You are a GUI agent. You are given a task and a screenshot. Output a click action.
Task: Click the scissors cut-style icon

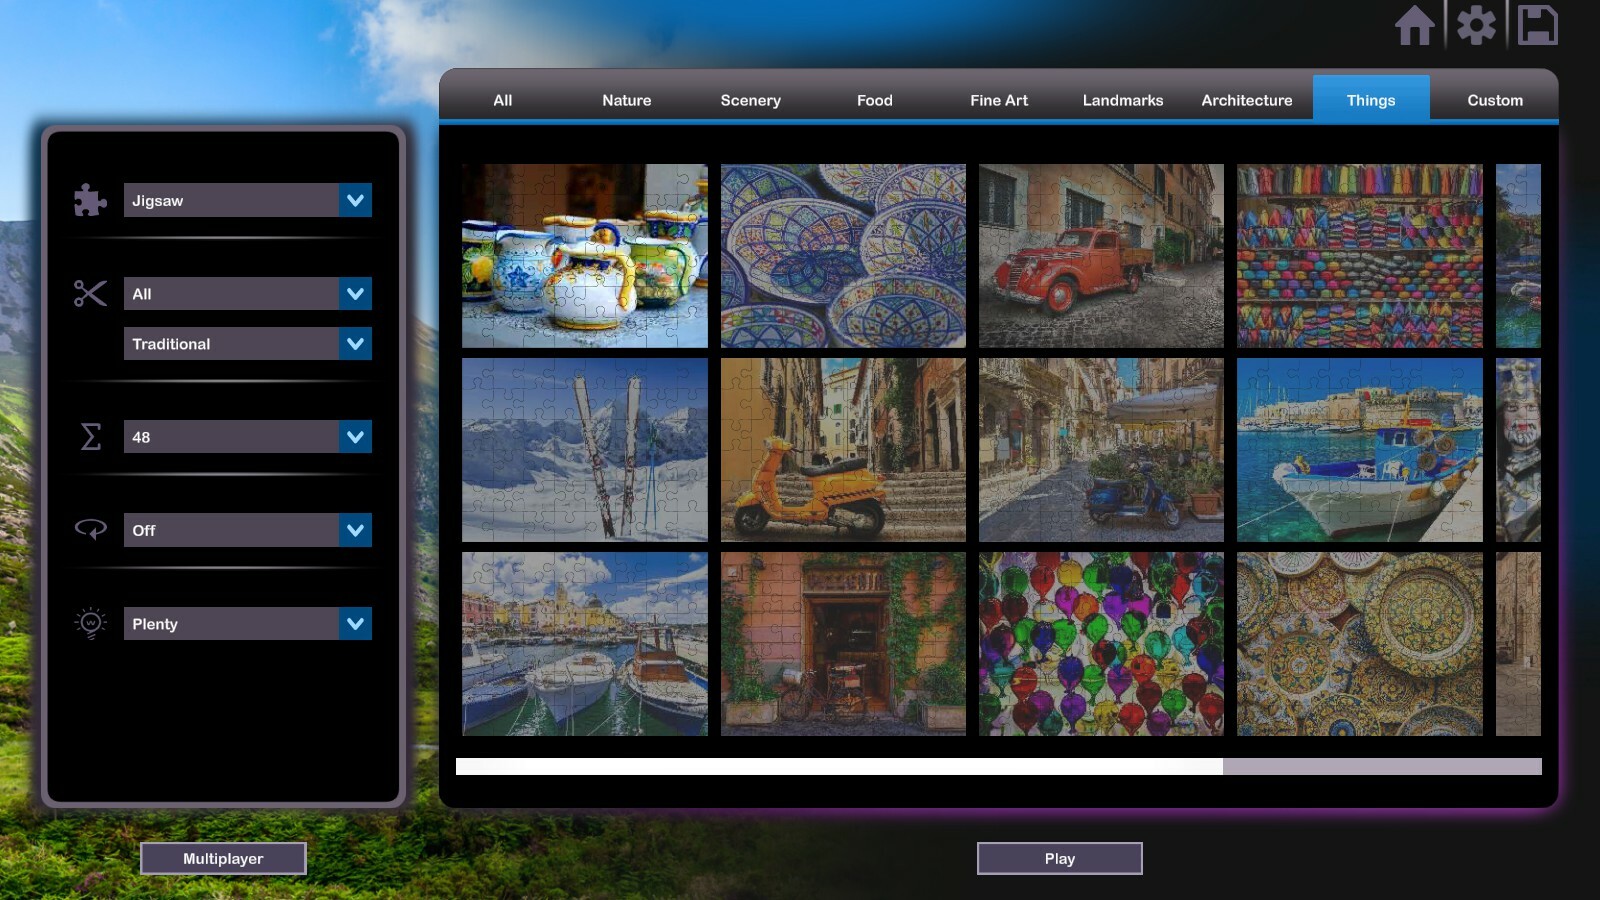point(89,293)
